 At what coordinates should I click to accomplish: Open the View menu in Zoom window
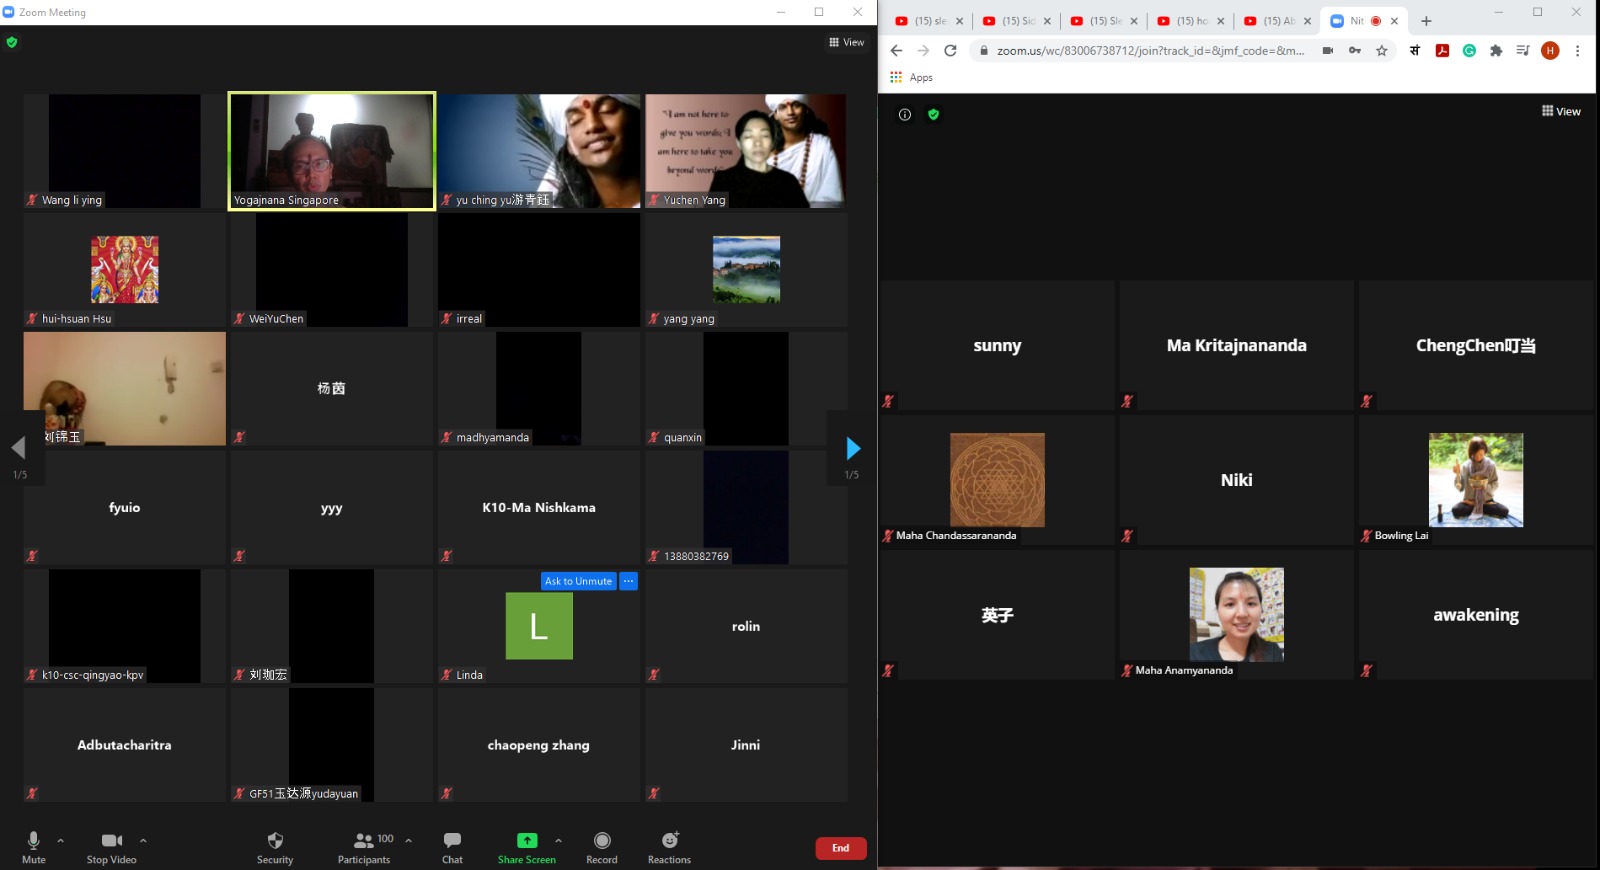846,42
